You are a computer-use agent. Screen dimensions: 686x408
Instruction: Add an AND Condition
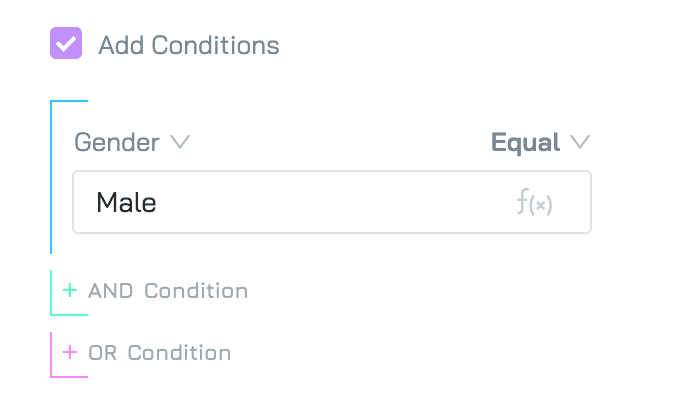[x=155, y=291]
